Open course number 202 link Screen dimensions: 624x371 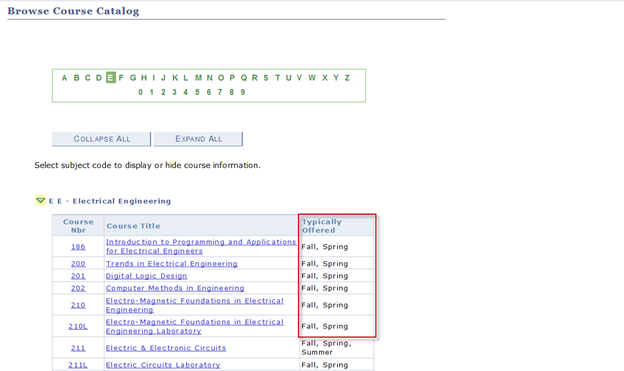(x=78, y=288)
